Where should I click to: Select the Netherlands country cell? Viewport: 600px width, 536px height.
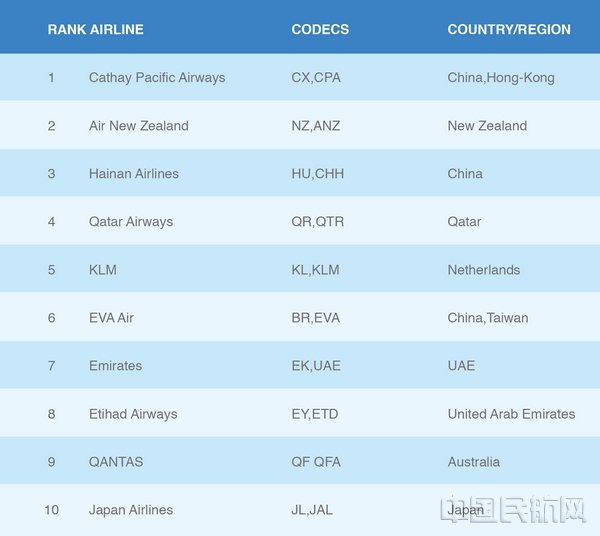click(484, 270)
